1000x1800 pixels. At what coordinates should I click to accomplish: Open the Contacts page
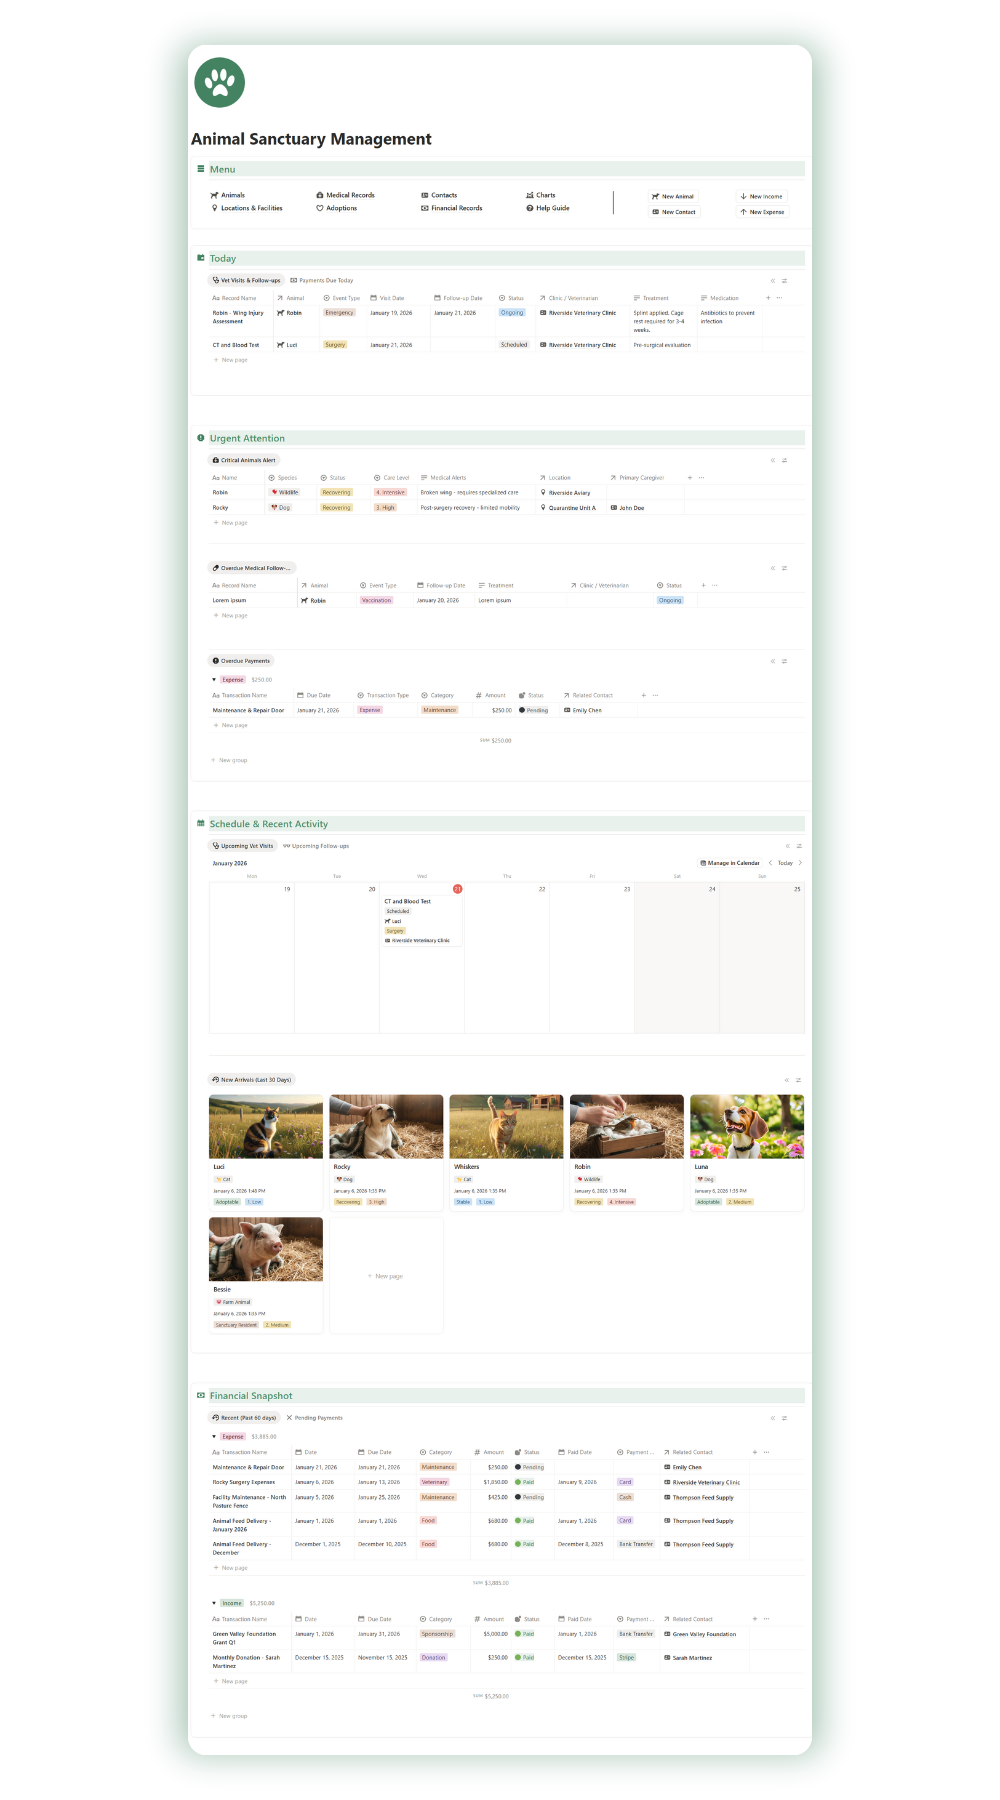[x=439, y=195]
